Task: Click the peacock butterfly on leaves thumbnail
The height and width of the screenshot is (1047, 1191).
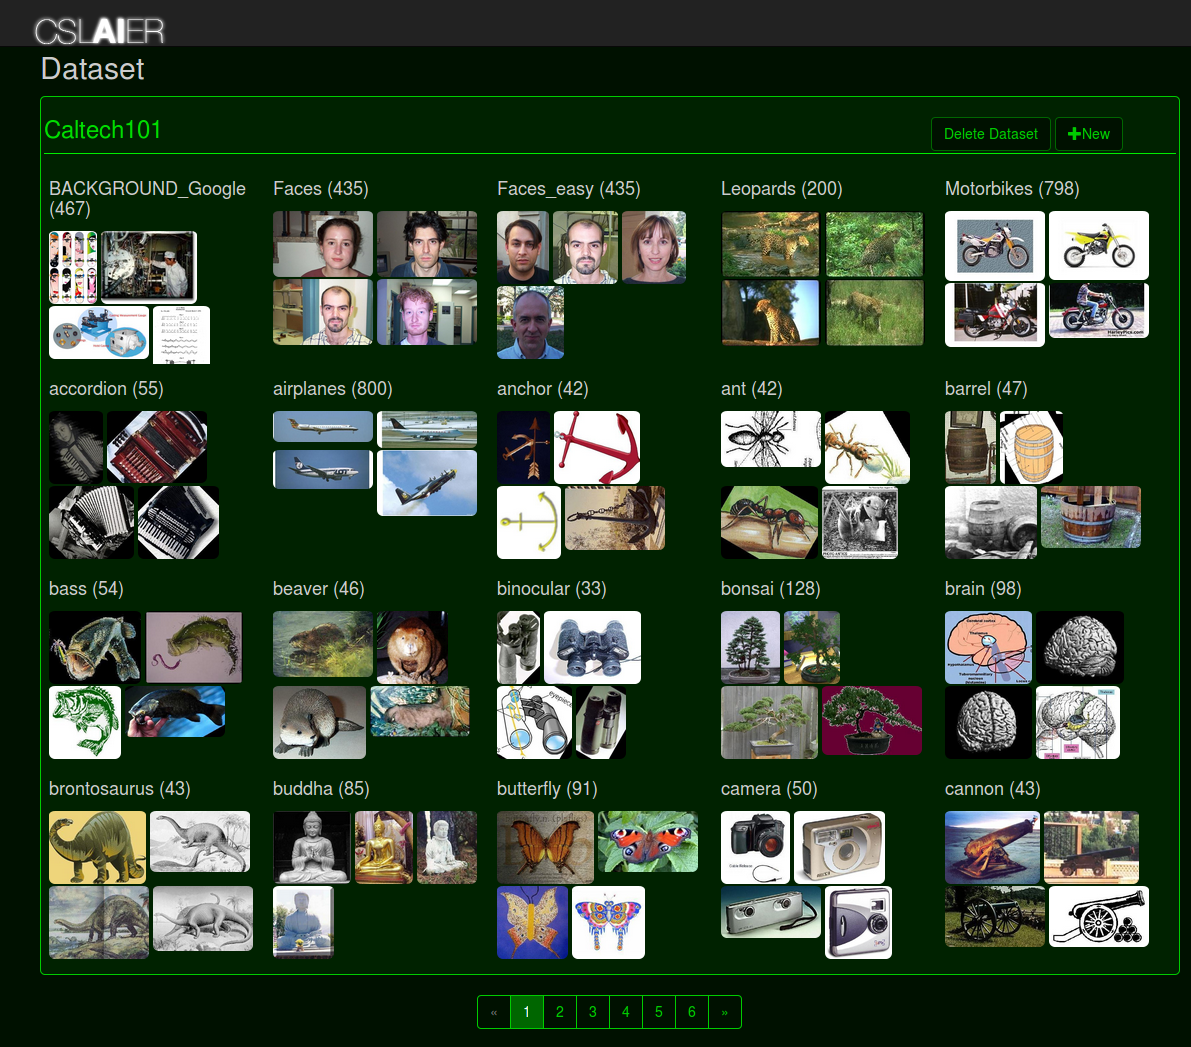Action: tap(647, 841)
